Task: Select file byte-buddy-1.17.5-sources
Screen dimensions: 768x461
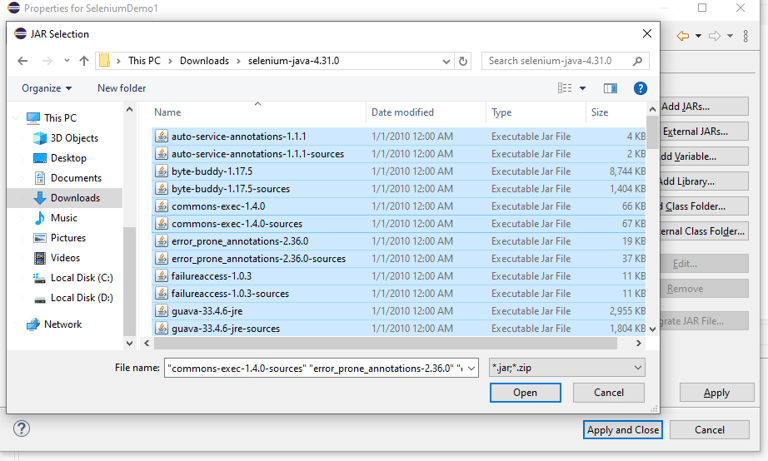Action: click(x=230, y=189)
